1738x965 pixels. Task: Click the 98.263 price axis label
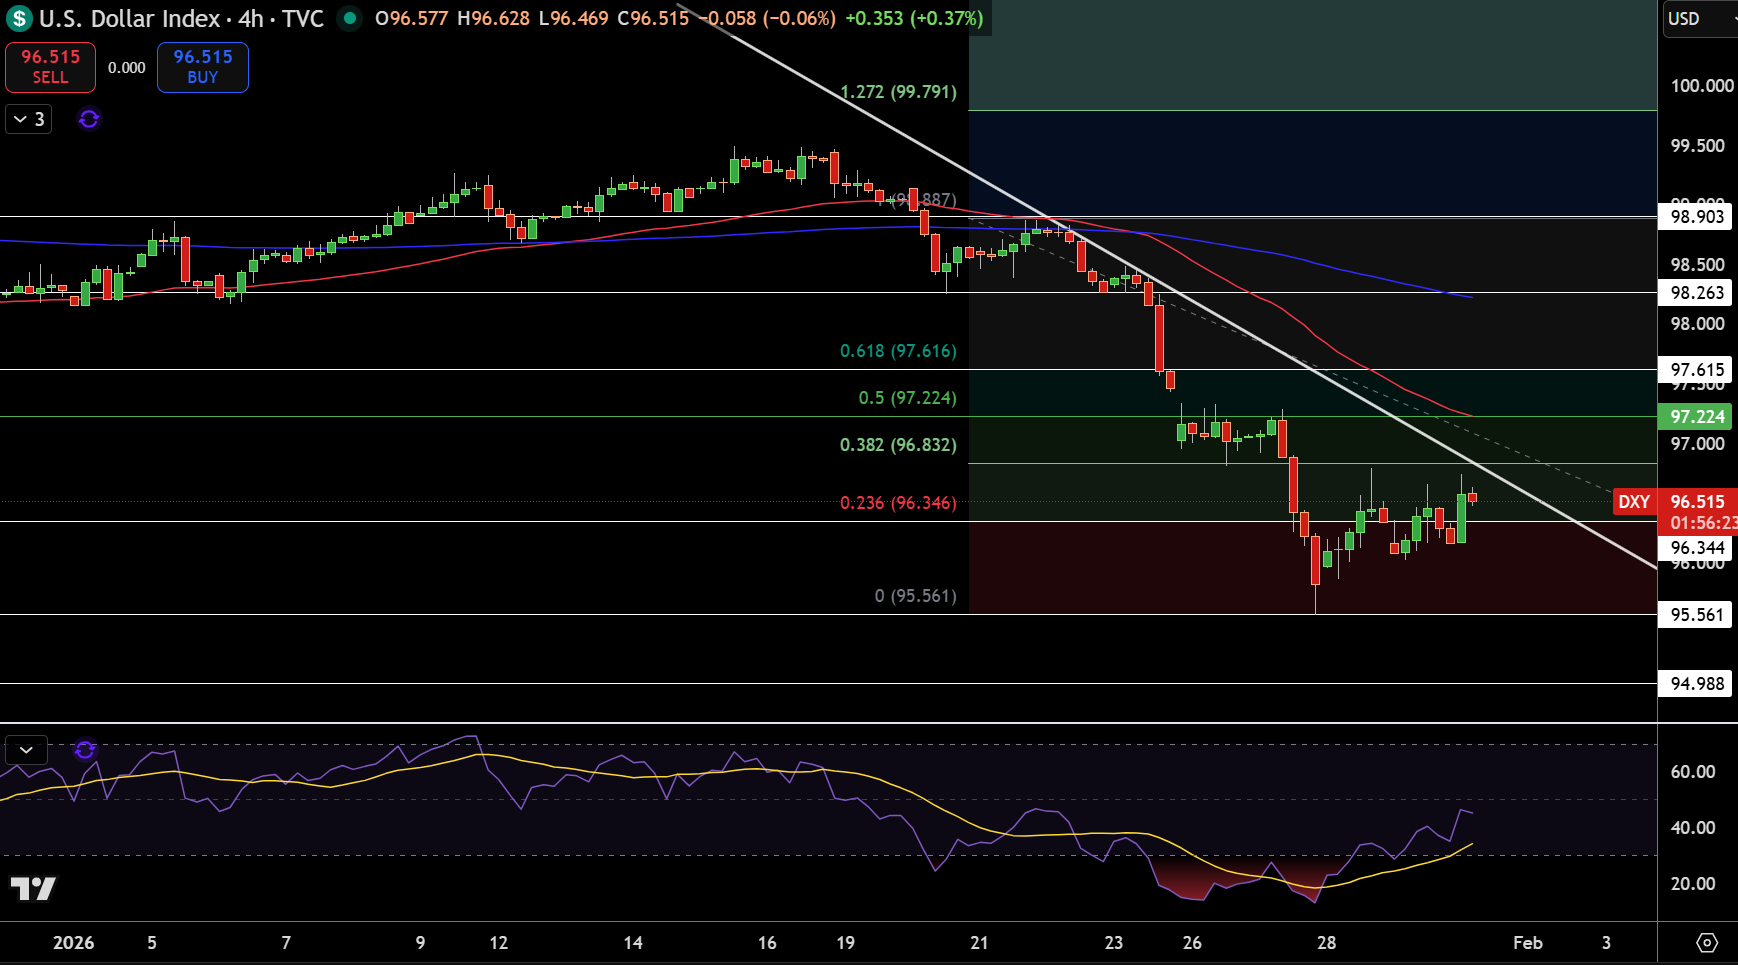(1697, 293)
